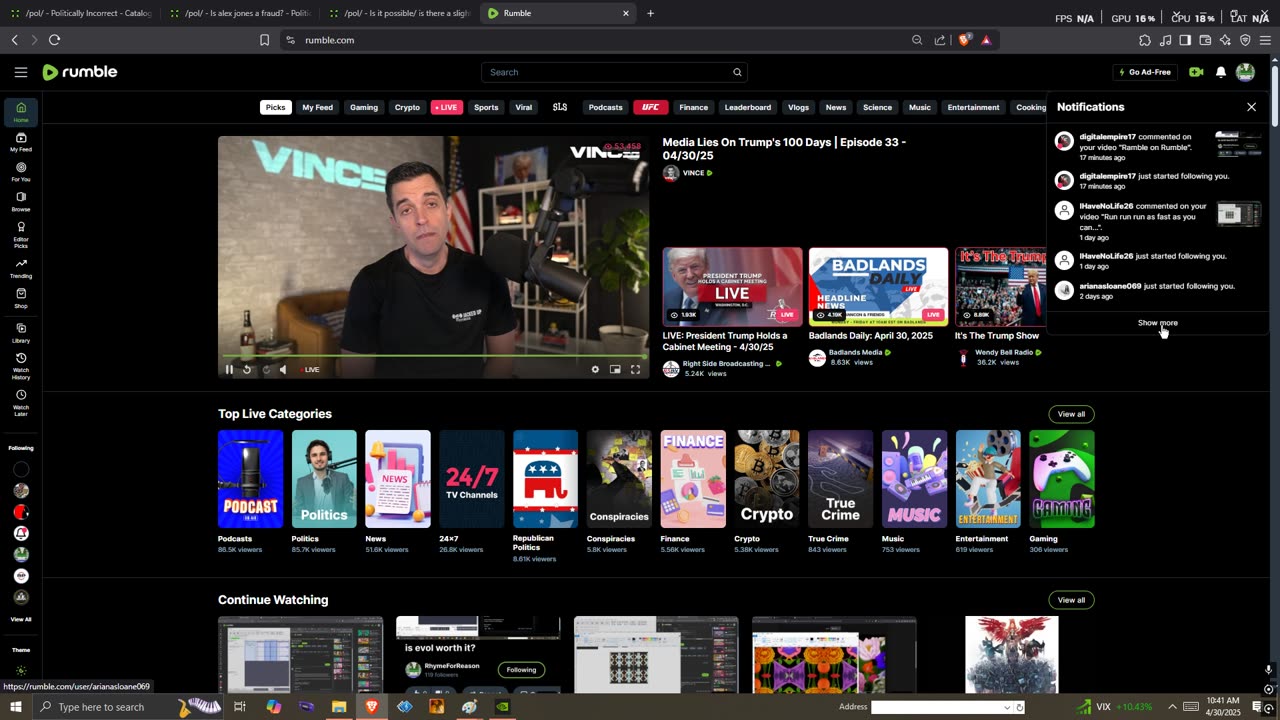The width and height of the screenshot is (1280, 720).
Task: Select the Podcasts category tab
Action: [x=605, y=107]
